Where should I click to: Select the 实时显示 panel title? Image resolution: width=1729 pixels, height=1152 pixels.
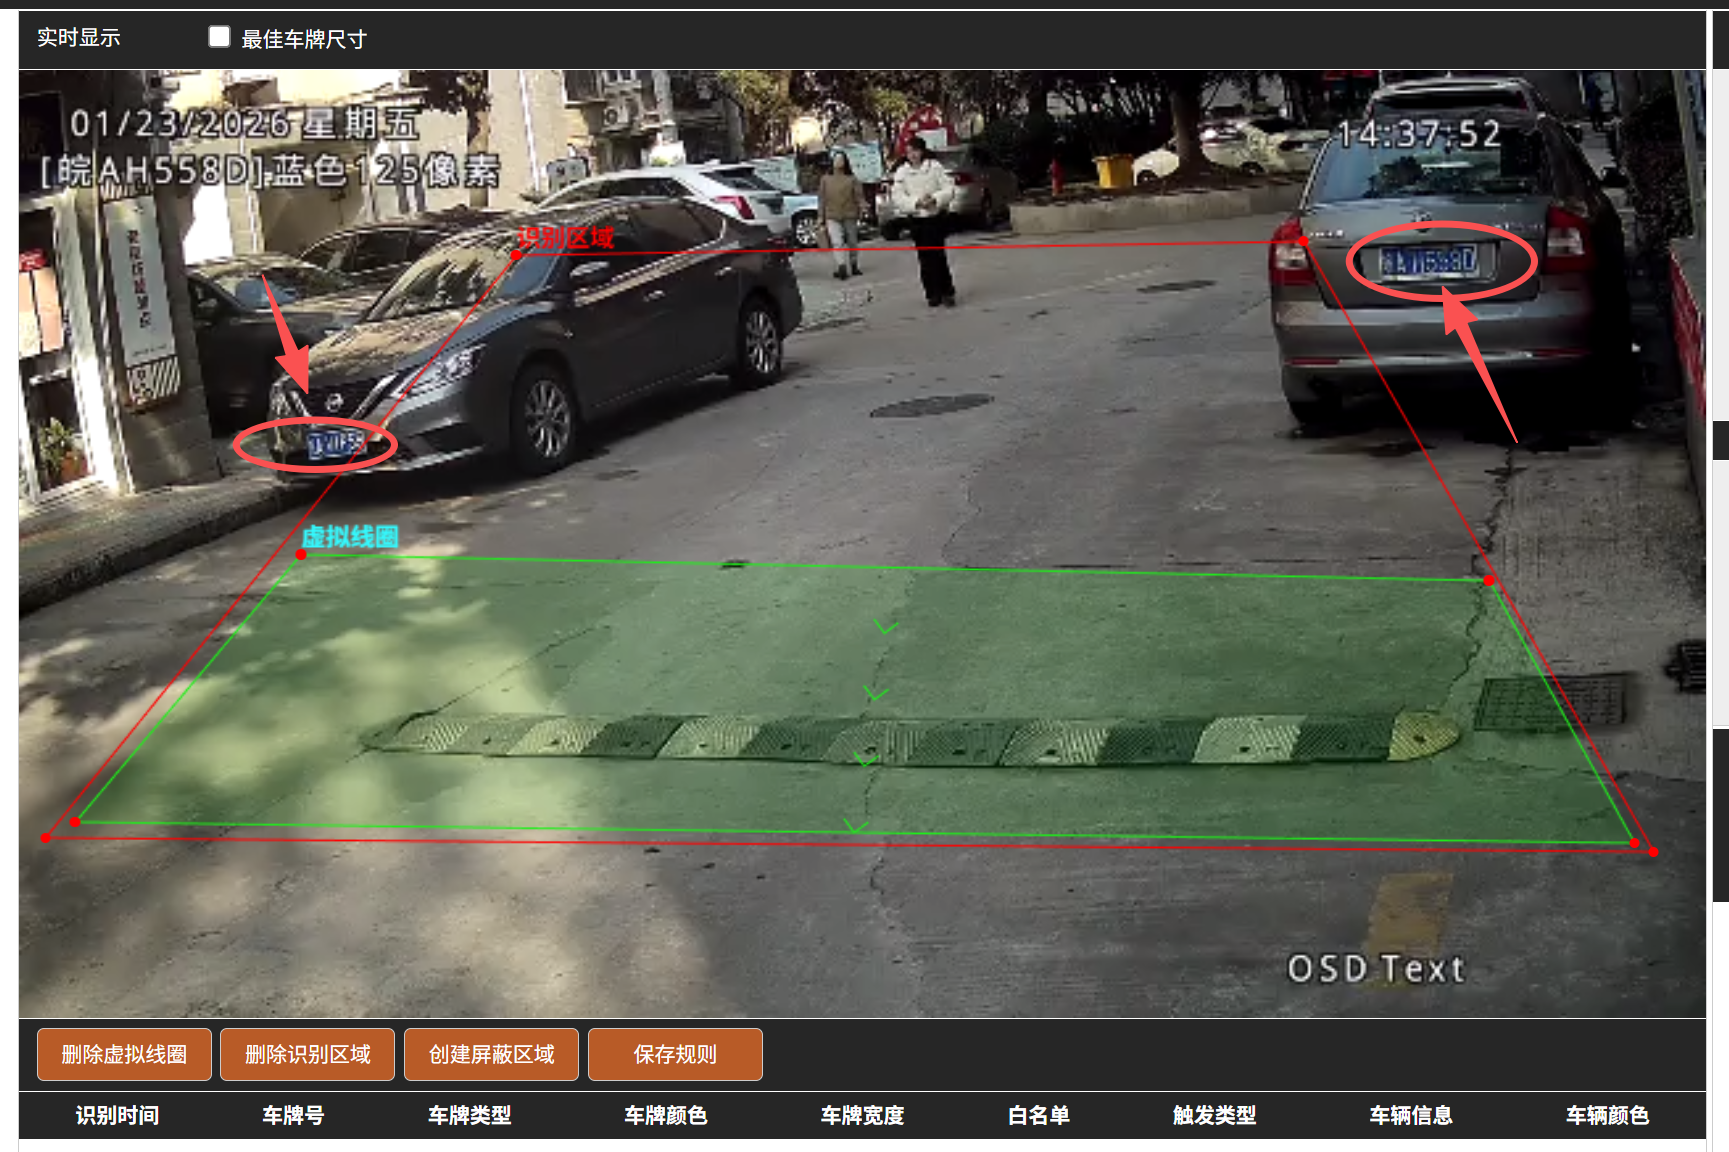coord(79,38)
